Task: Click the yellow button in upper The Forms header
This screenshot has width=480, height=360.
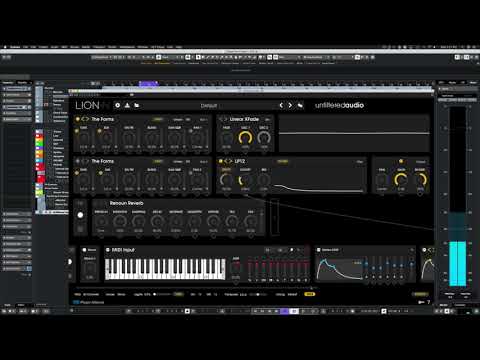Action: (158, 119)
